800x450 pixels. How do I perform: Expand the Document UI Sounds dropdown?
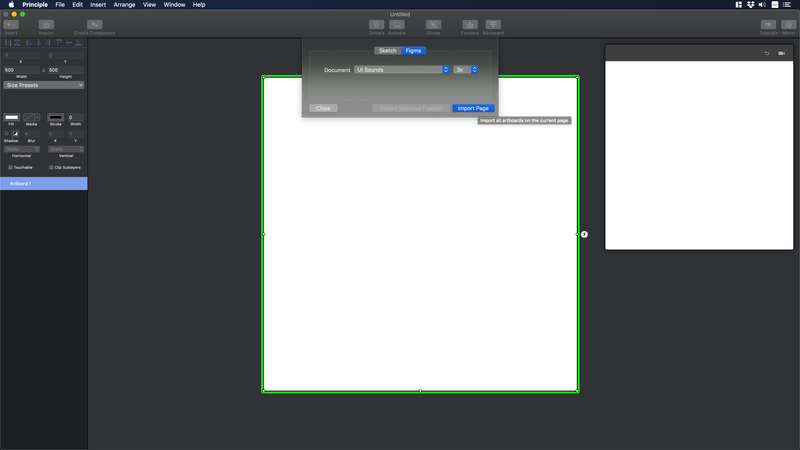click(x=402, y=69)
